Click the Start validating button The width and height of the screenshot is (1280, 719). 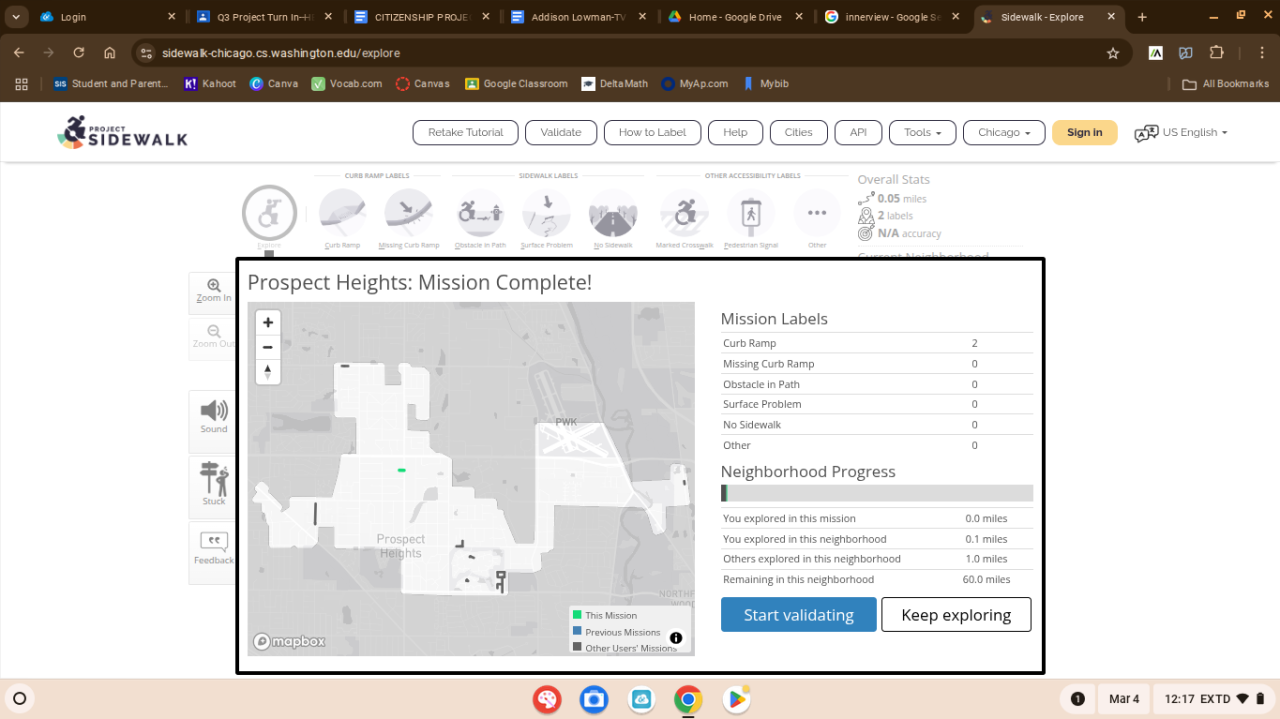798,614
